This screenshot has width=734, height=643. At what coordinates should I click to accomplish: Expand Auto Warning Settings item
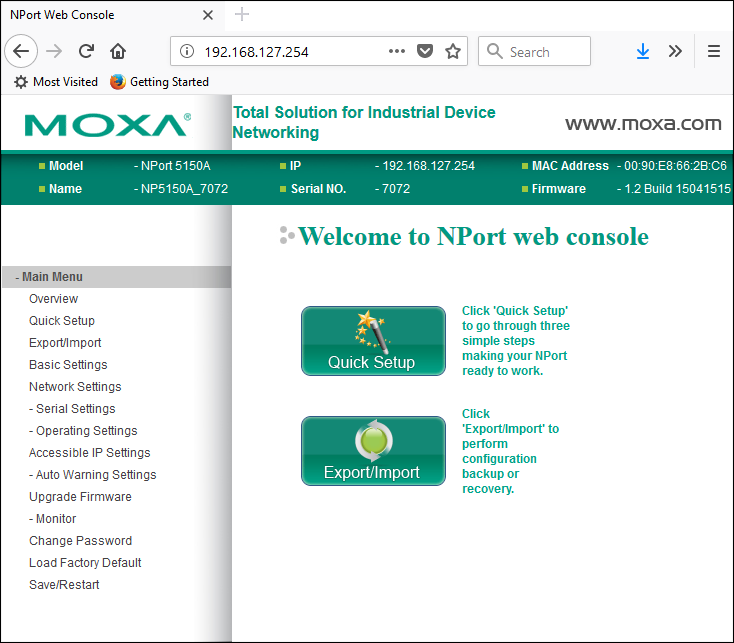[92, 475]
